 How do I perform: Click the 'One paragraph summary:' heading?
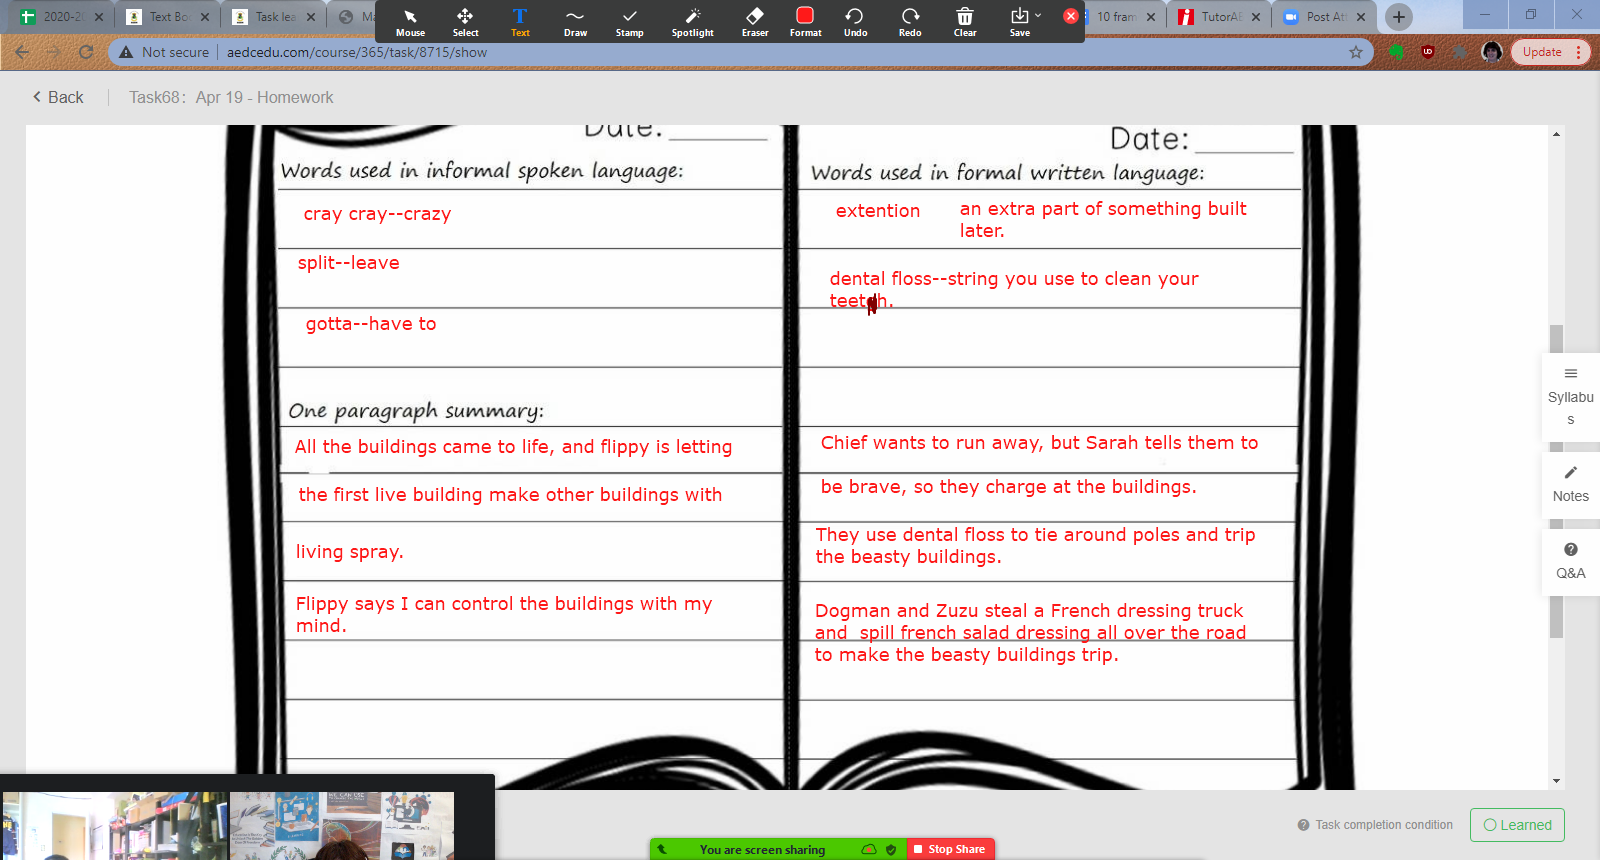click(x=416, y=411)
